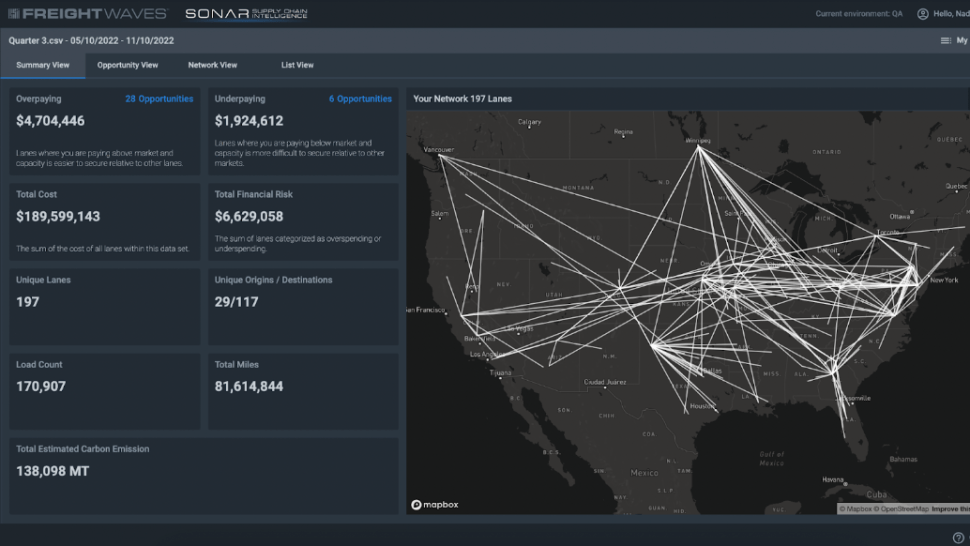Click the Hello user greeting text

[x=951, y=14]
